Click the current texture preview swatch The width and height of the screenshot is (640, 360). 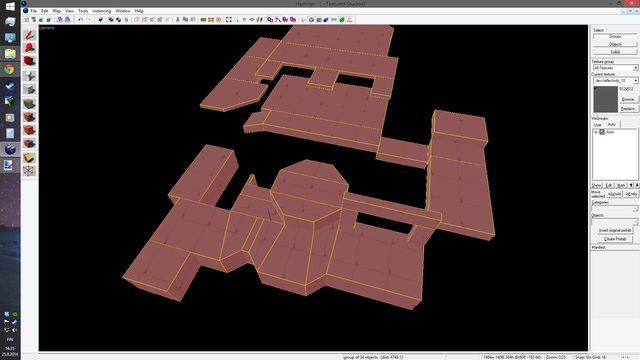click(605, 99)
